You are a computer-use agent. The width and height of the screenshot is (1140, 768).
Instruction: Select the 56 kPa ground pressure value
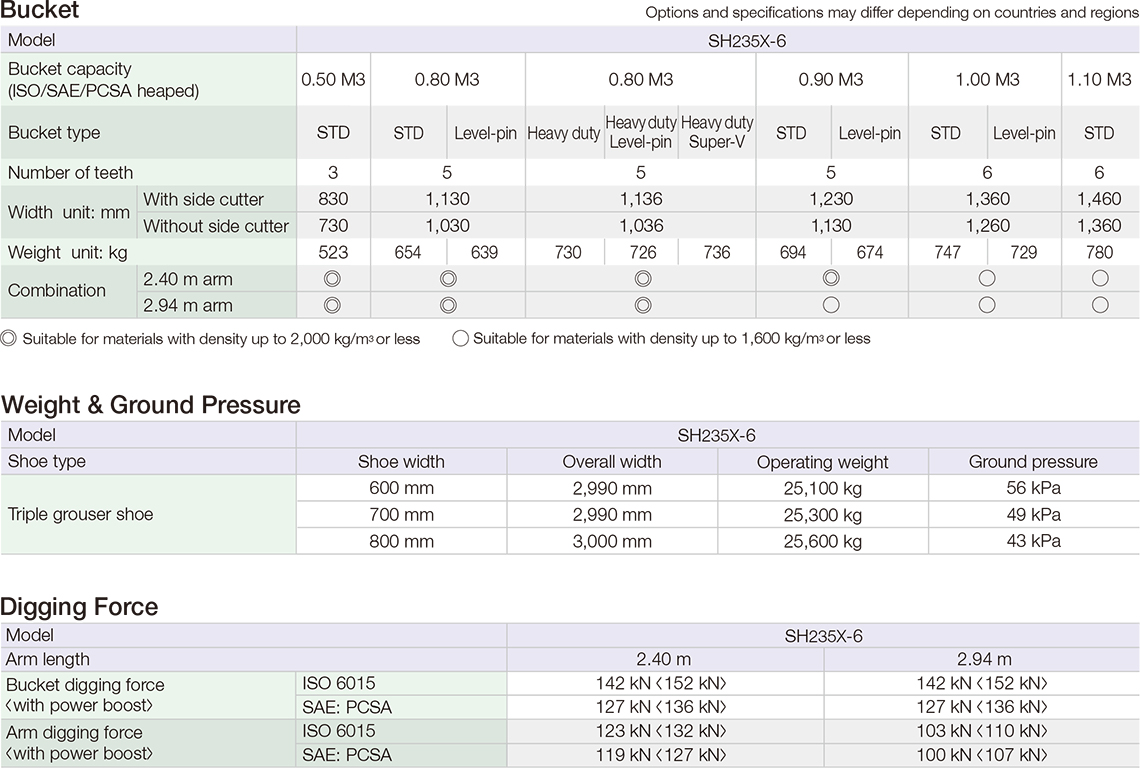click(x=1033, y=489)
